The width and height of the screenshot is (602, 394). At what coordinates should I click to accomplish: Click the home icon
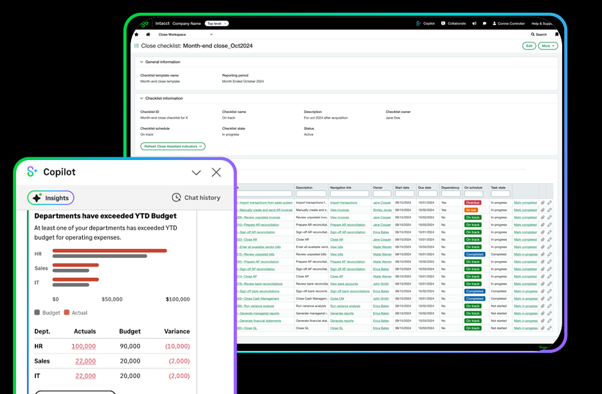coord(148,34)
